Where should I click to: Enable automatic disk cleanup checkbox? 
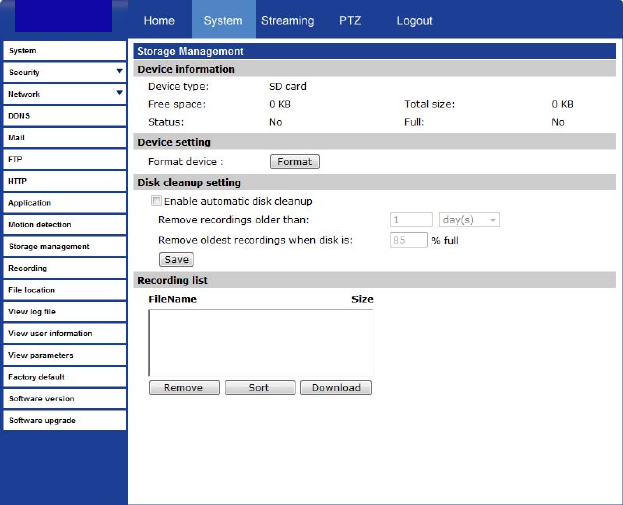(155, 202)
